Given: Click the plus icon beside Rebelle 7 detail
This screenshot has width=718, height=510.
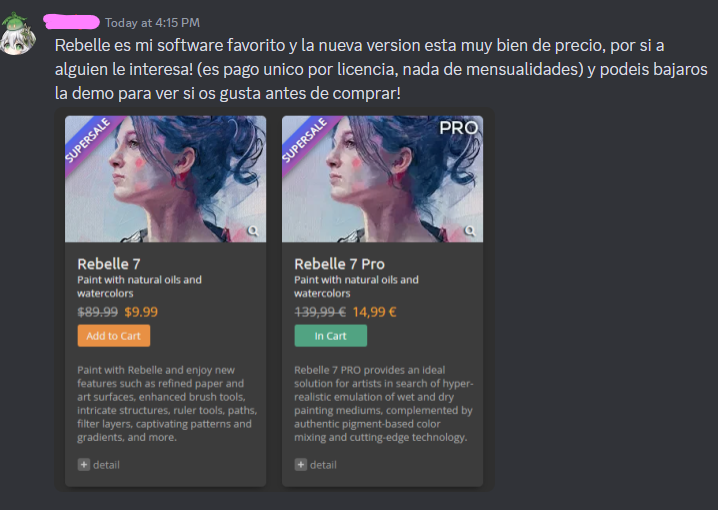Looking at the screenshot, I should [84, 465].
